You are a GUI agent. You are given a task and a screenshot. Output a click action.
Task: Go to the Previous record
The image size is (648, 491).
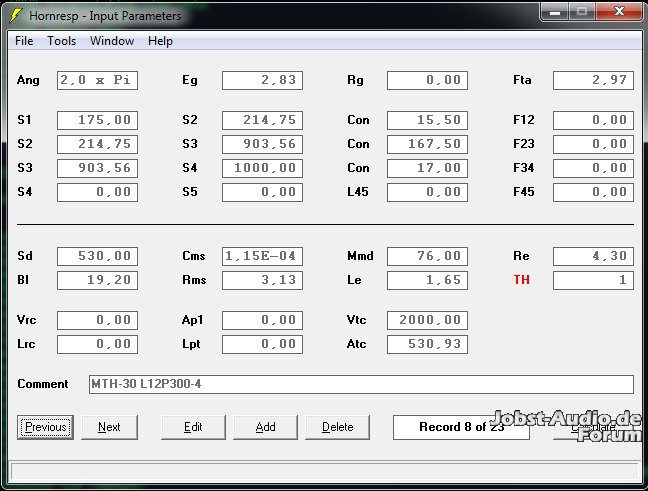point(46,427)
